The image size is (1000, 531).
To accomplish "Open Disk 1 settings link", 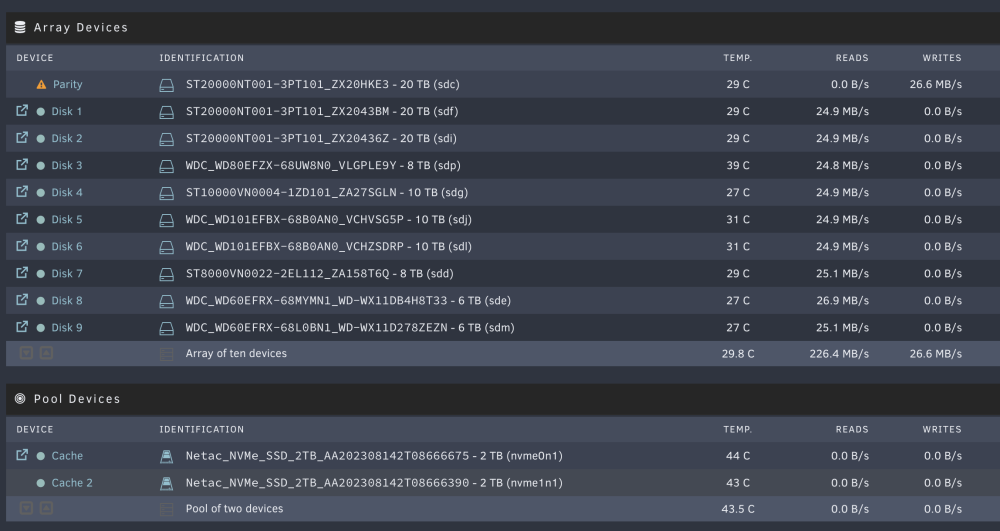I will coord(67,112).
